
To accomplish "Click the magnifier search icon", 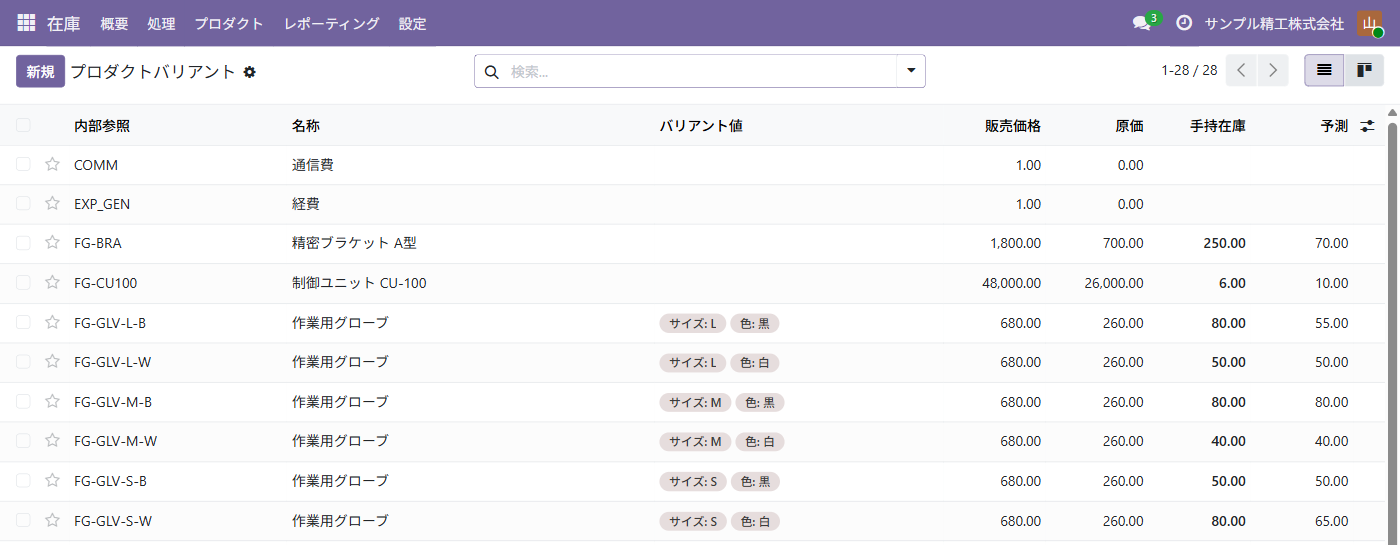I will click(x=491, y=72).
